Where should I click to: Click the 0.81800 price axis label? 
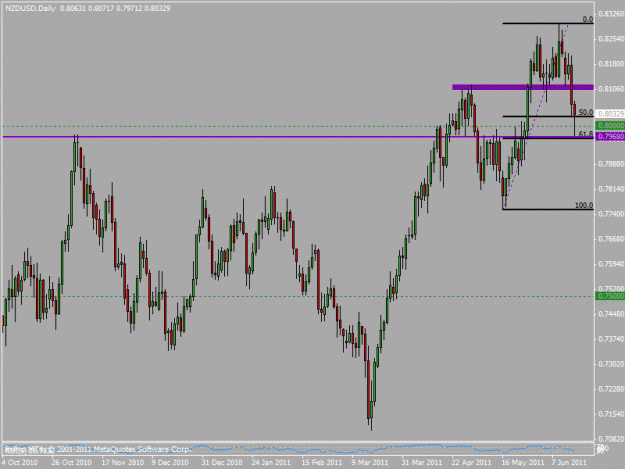(611, 64)
